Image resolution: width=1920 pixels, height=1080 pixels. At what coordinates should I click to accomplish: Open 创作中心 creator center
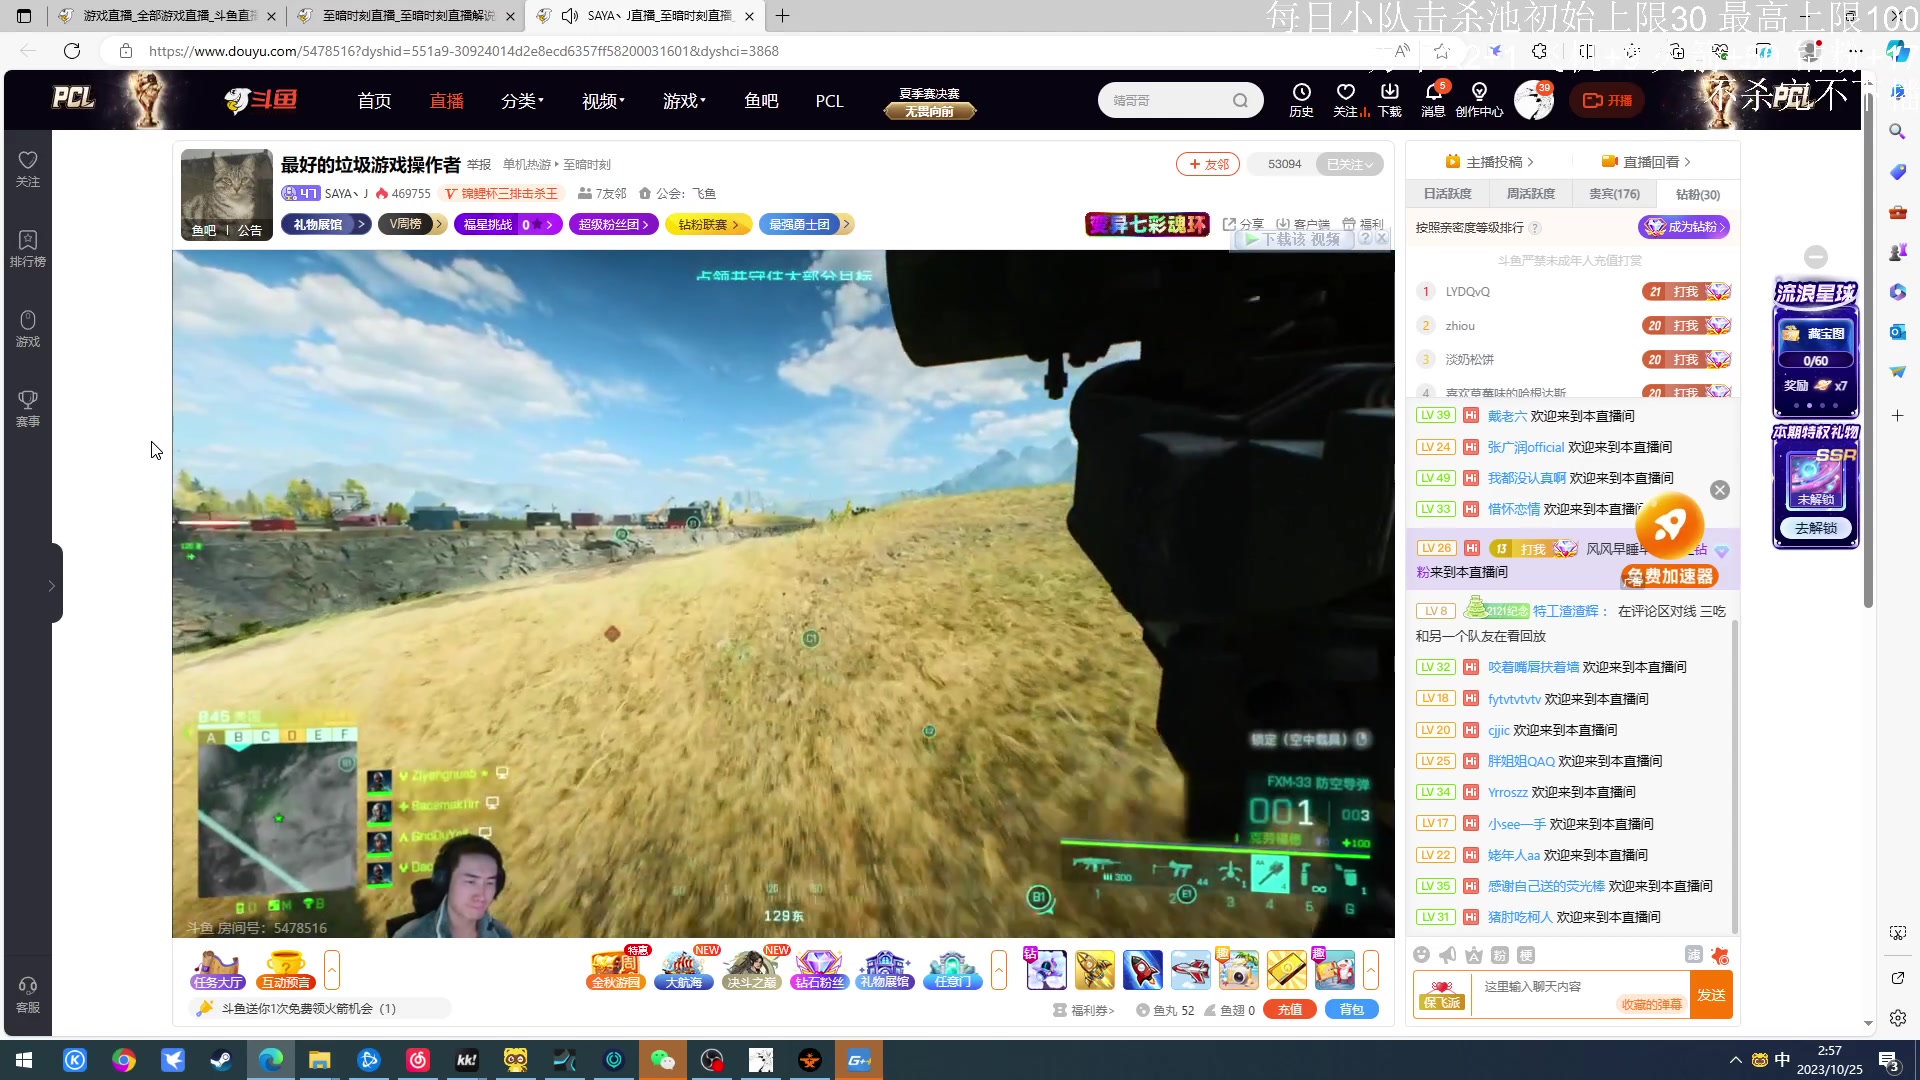coord(1479,100)
